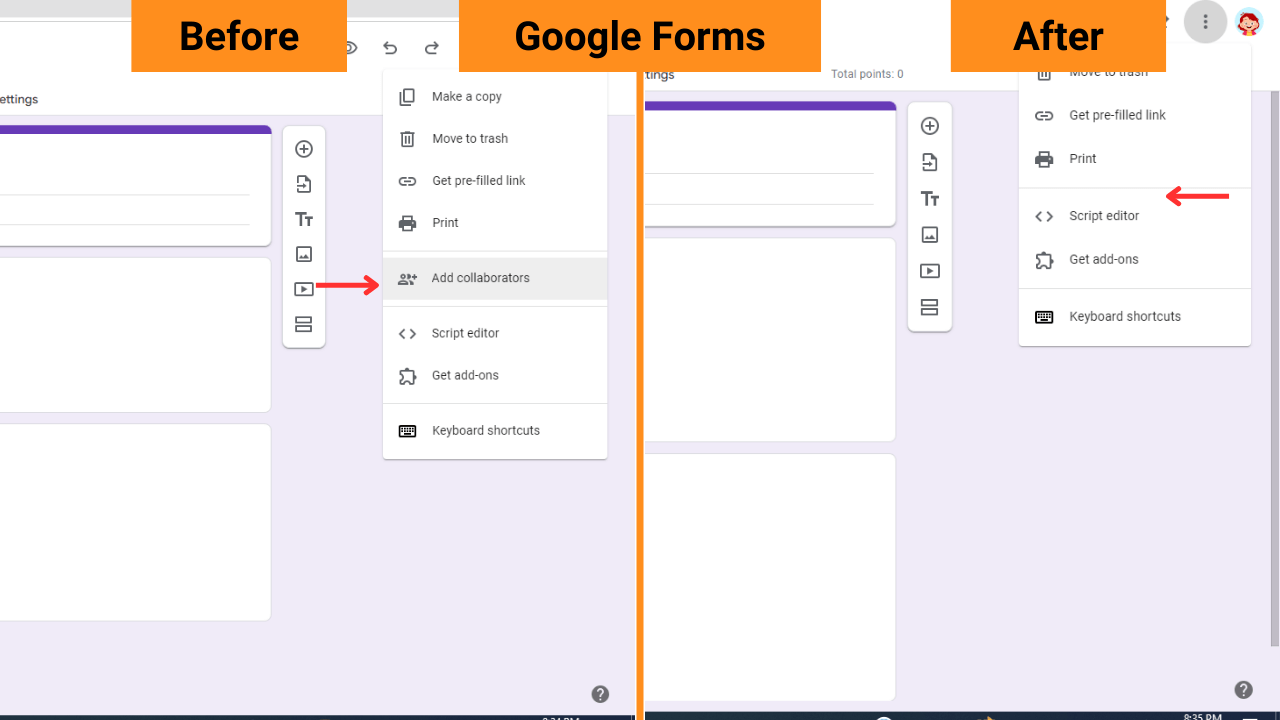Select Get pre-filled link
1280x720 pixels.
click(478, 180)
